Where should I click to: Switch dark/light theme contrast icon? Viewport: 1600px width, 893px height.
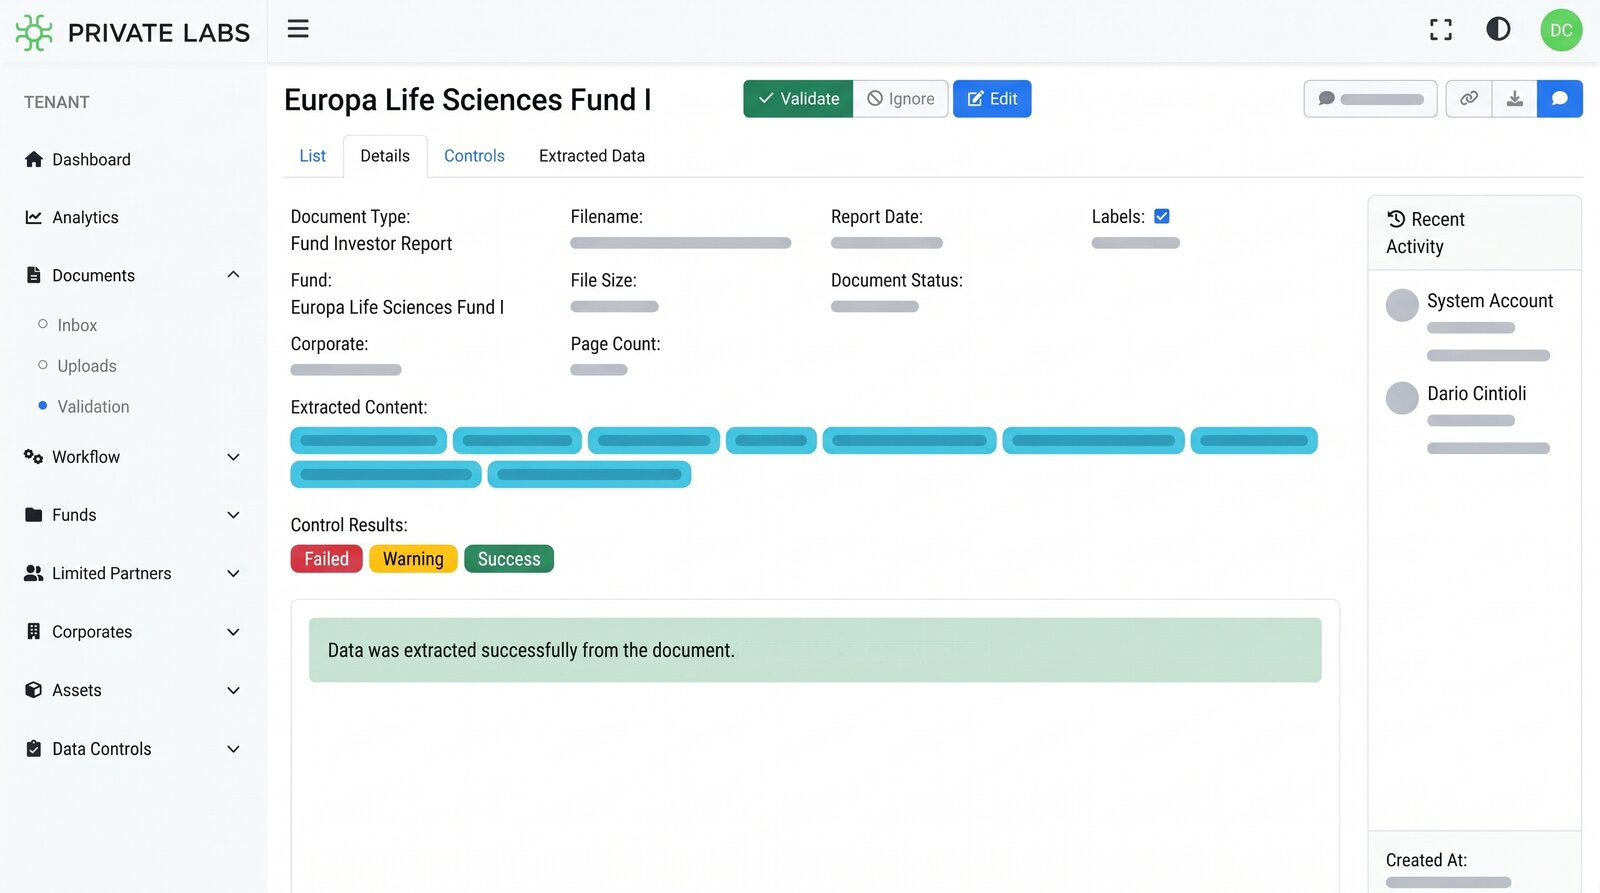1498,29
